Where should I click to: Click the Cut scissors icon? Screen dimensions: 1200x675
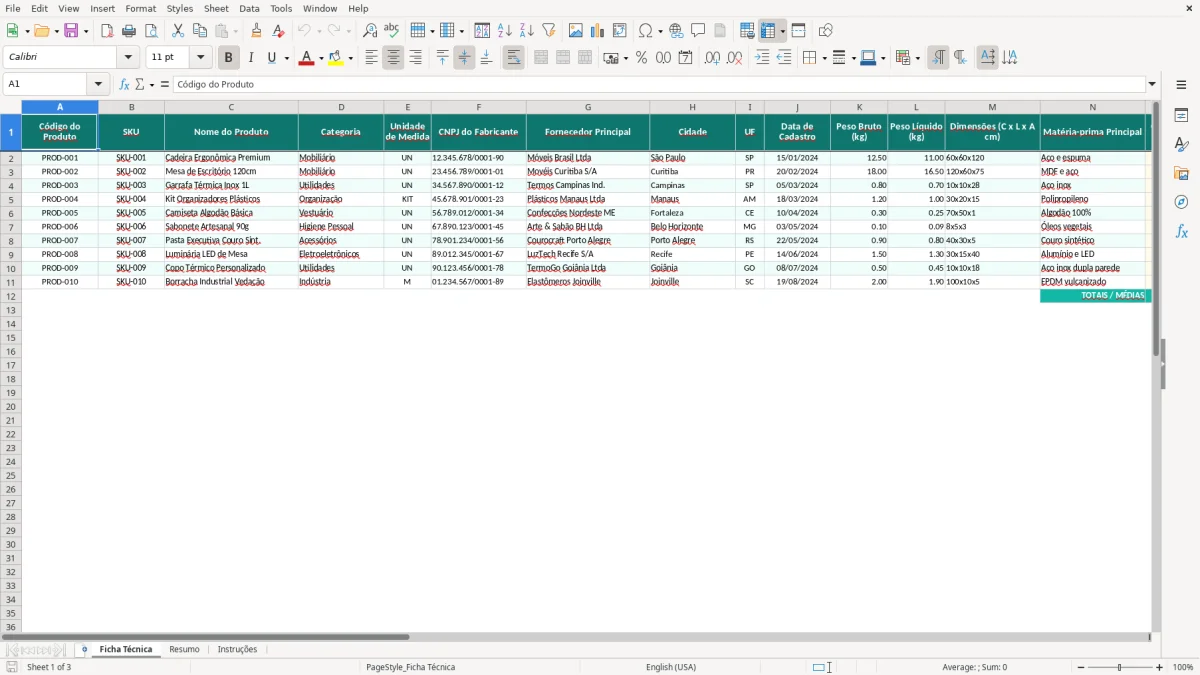coord(178,31)
